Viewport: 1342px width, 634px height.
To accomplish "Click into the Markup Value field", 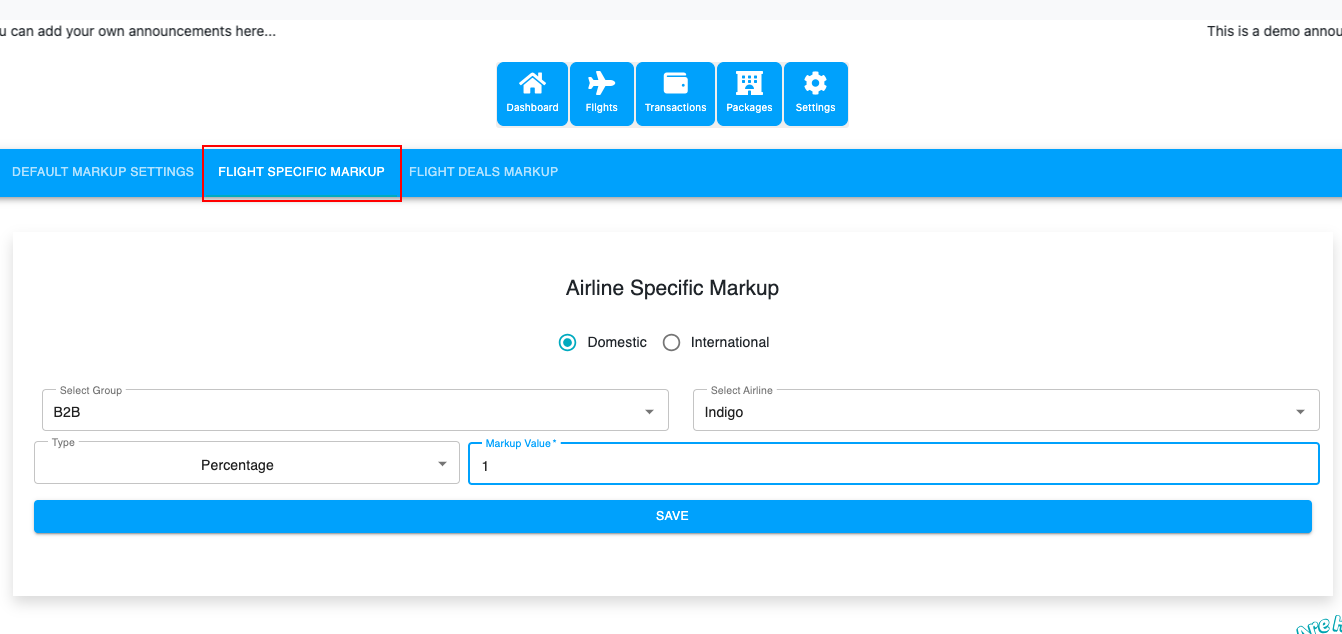I will pos(892,466).
